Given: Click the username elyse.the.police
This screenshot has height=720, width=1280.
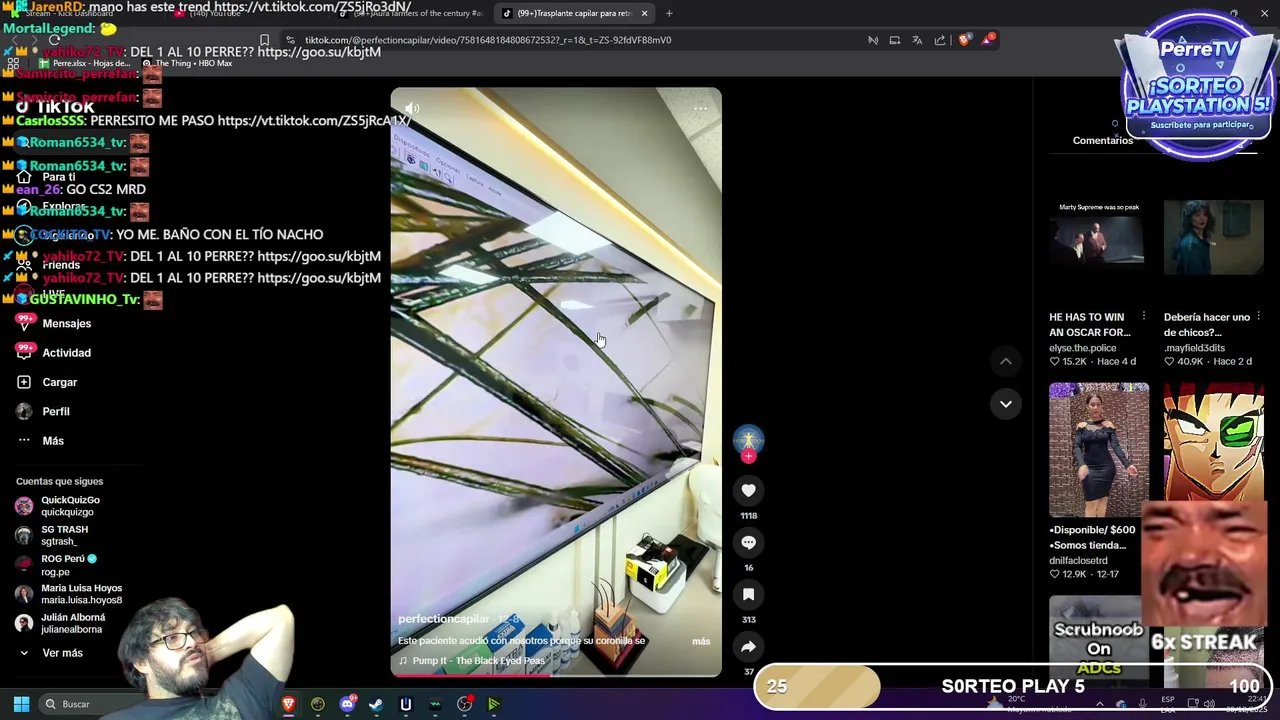Looking at the screenshot, I should [x=1082, y=348].
